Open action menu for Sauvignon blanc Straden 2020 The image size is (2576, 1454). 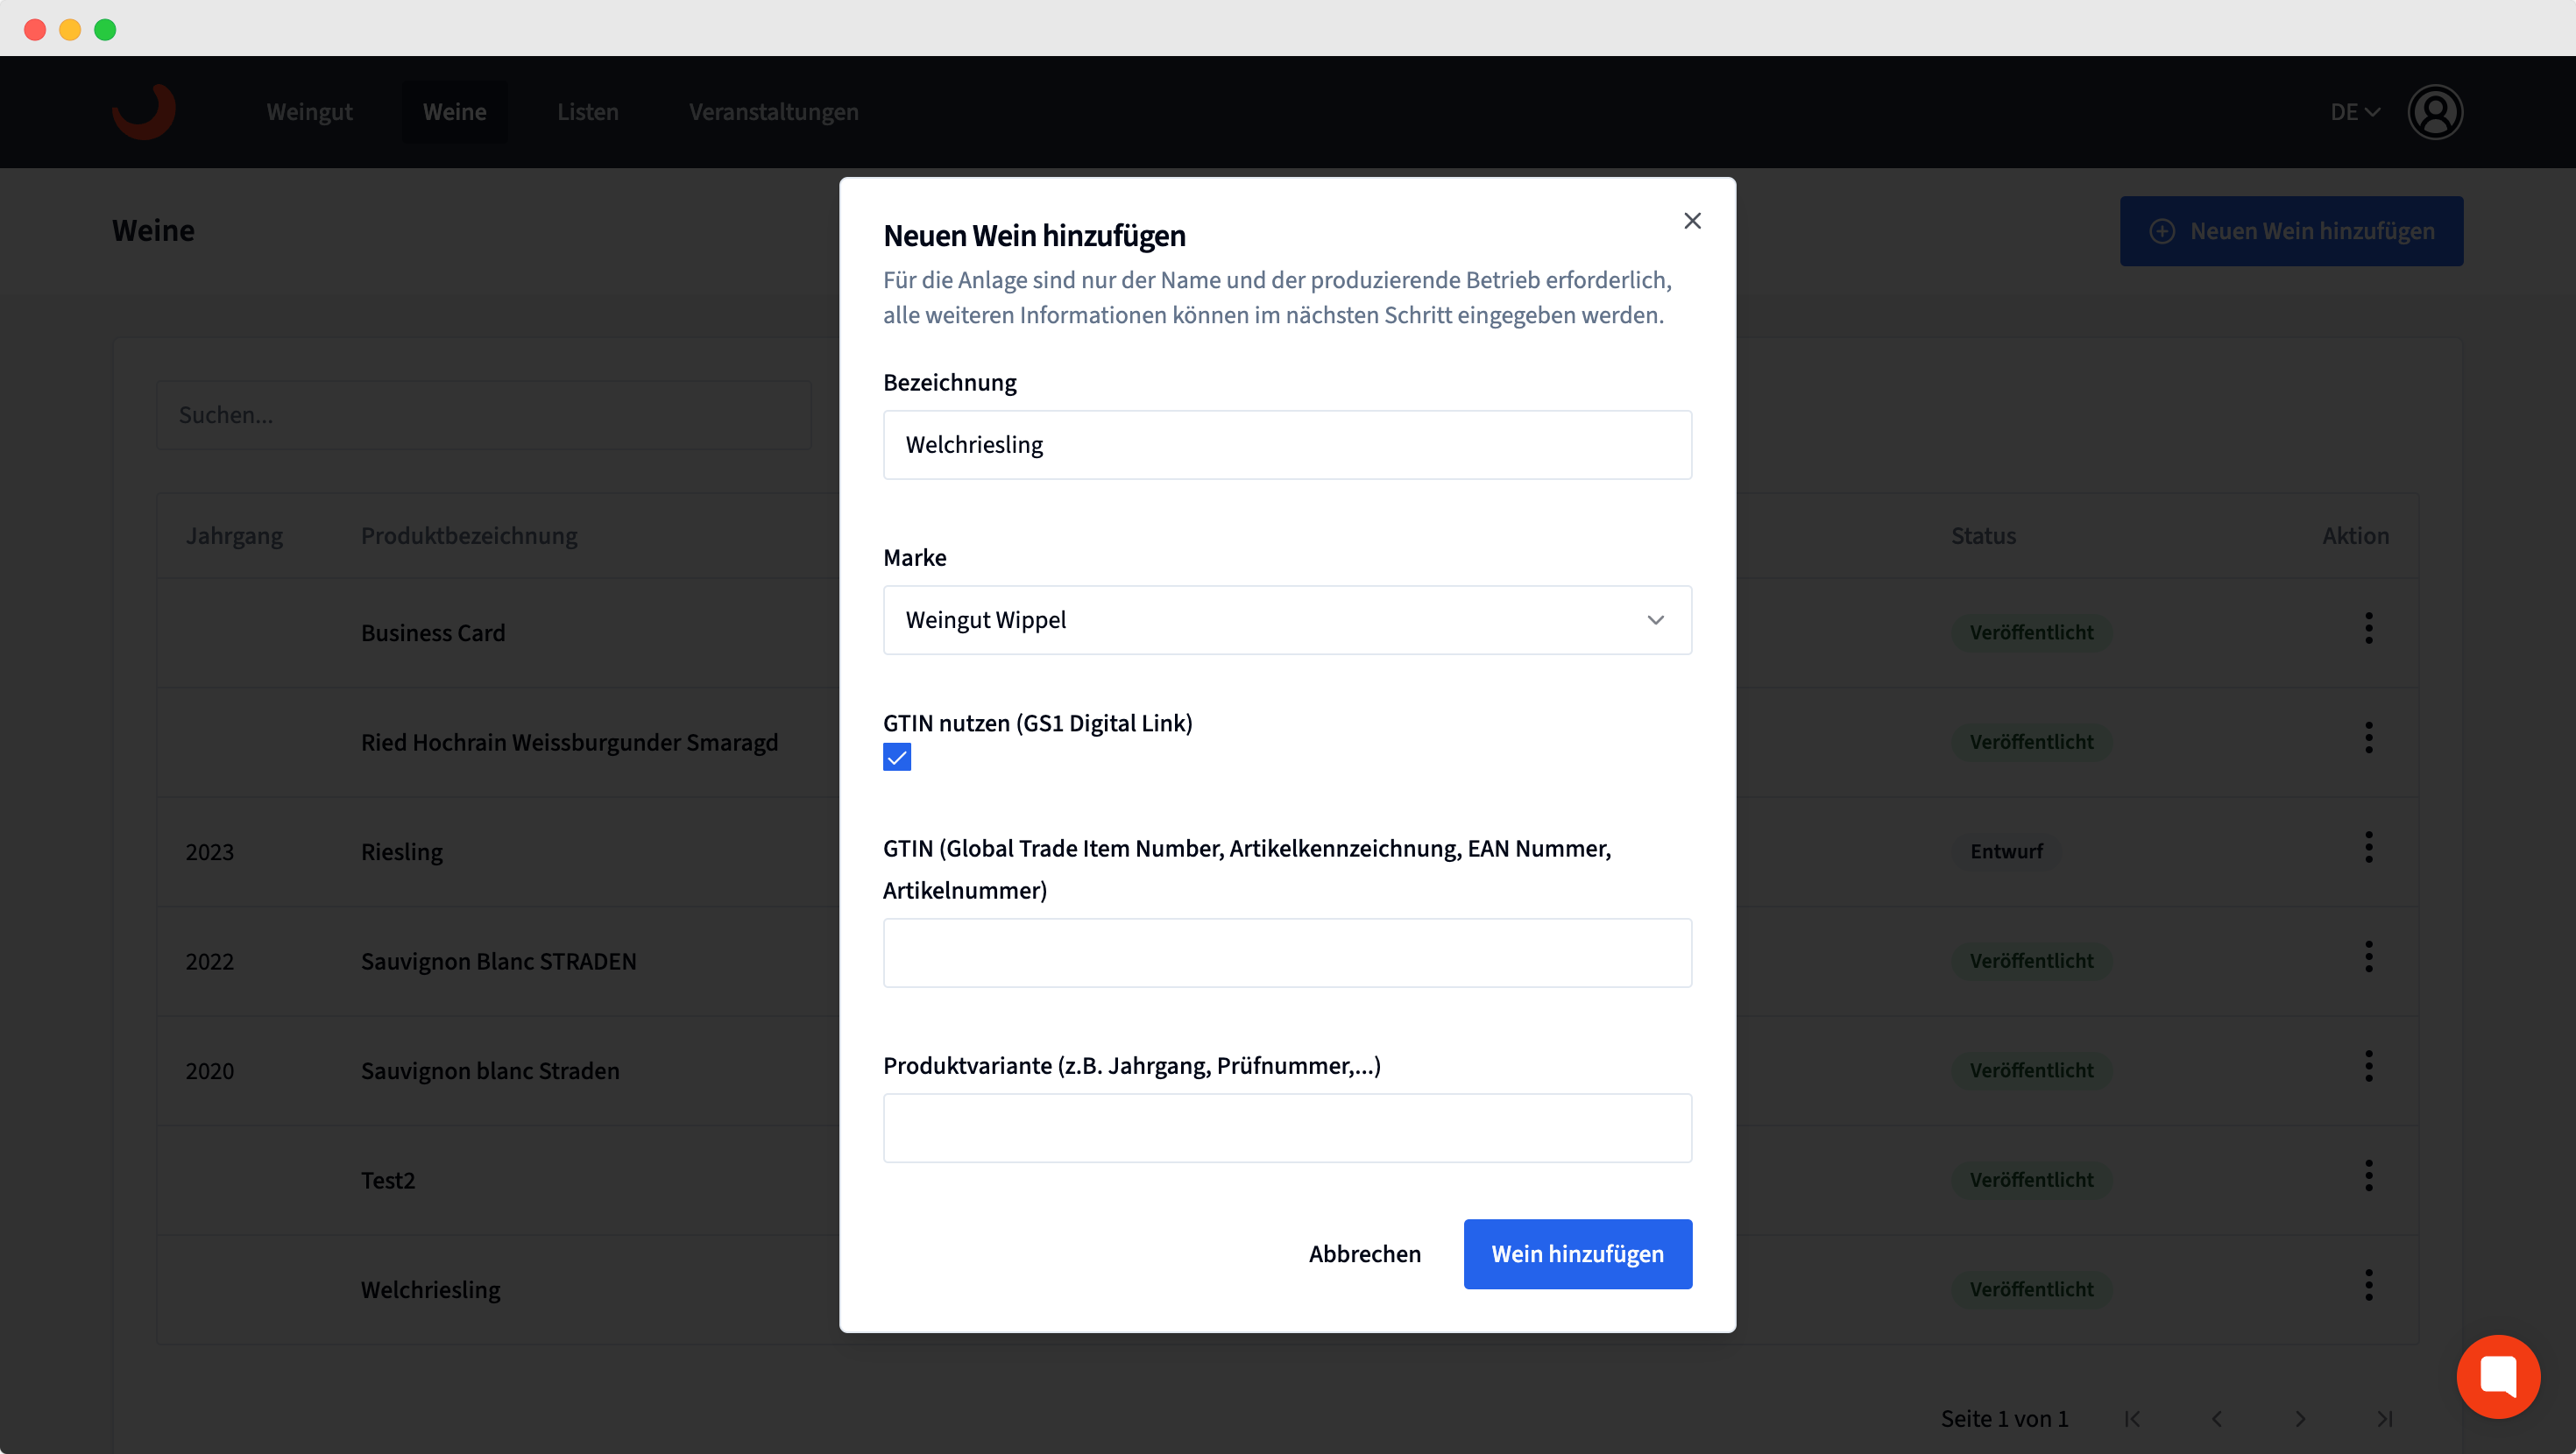(x=2368, y=1066)
